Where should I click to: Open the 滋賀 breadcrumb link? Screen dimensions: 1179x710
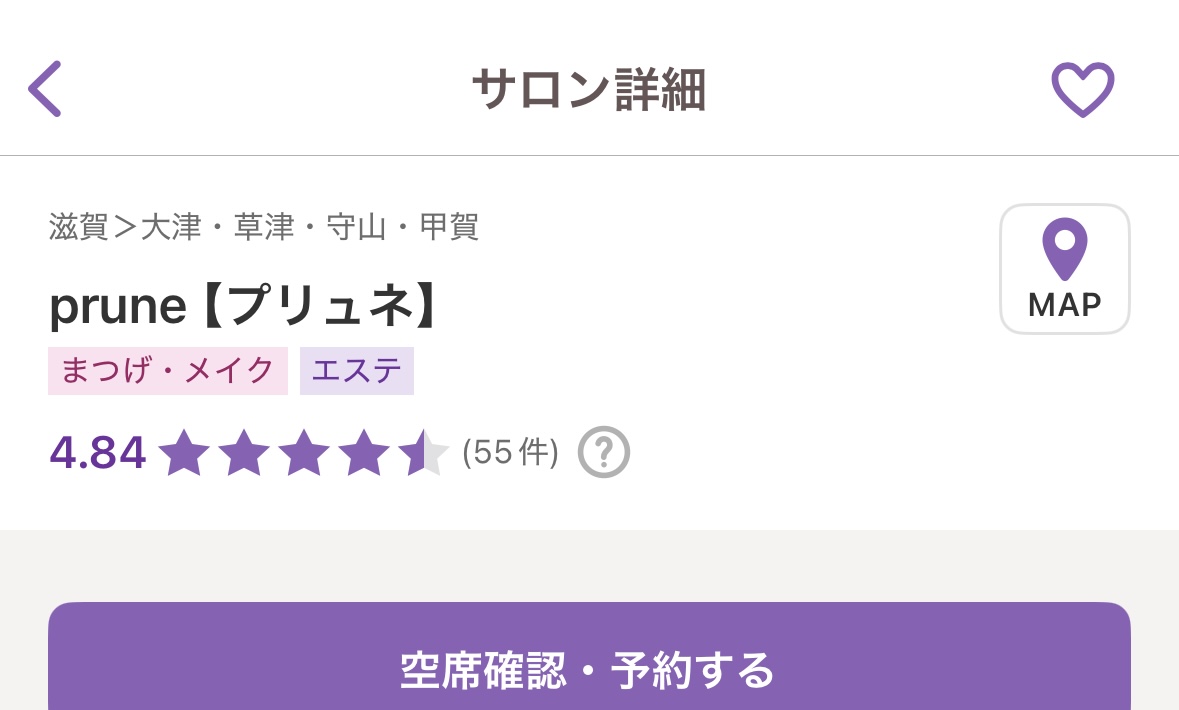pyautogui.click(x=78, y=226)
